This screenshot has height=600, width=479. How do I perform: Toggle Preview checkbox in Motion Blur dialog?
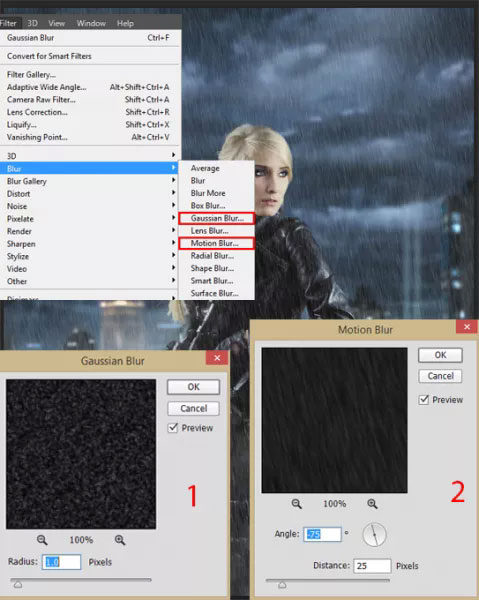424,400
